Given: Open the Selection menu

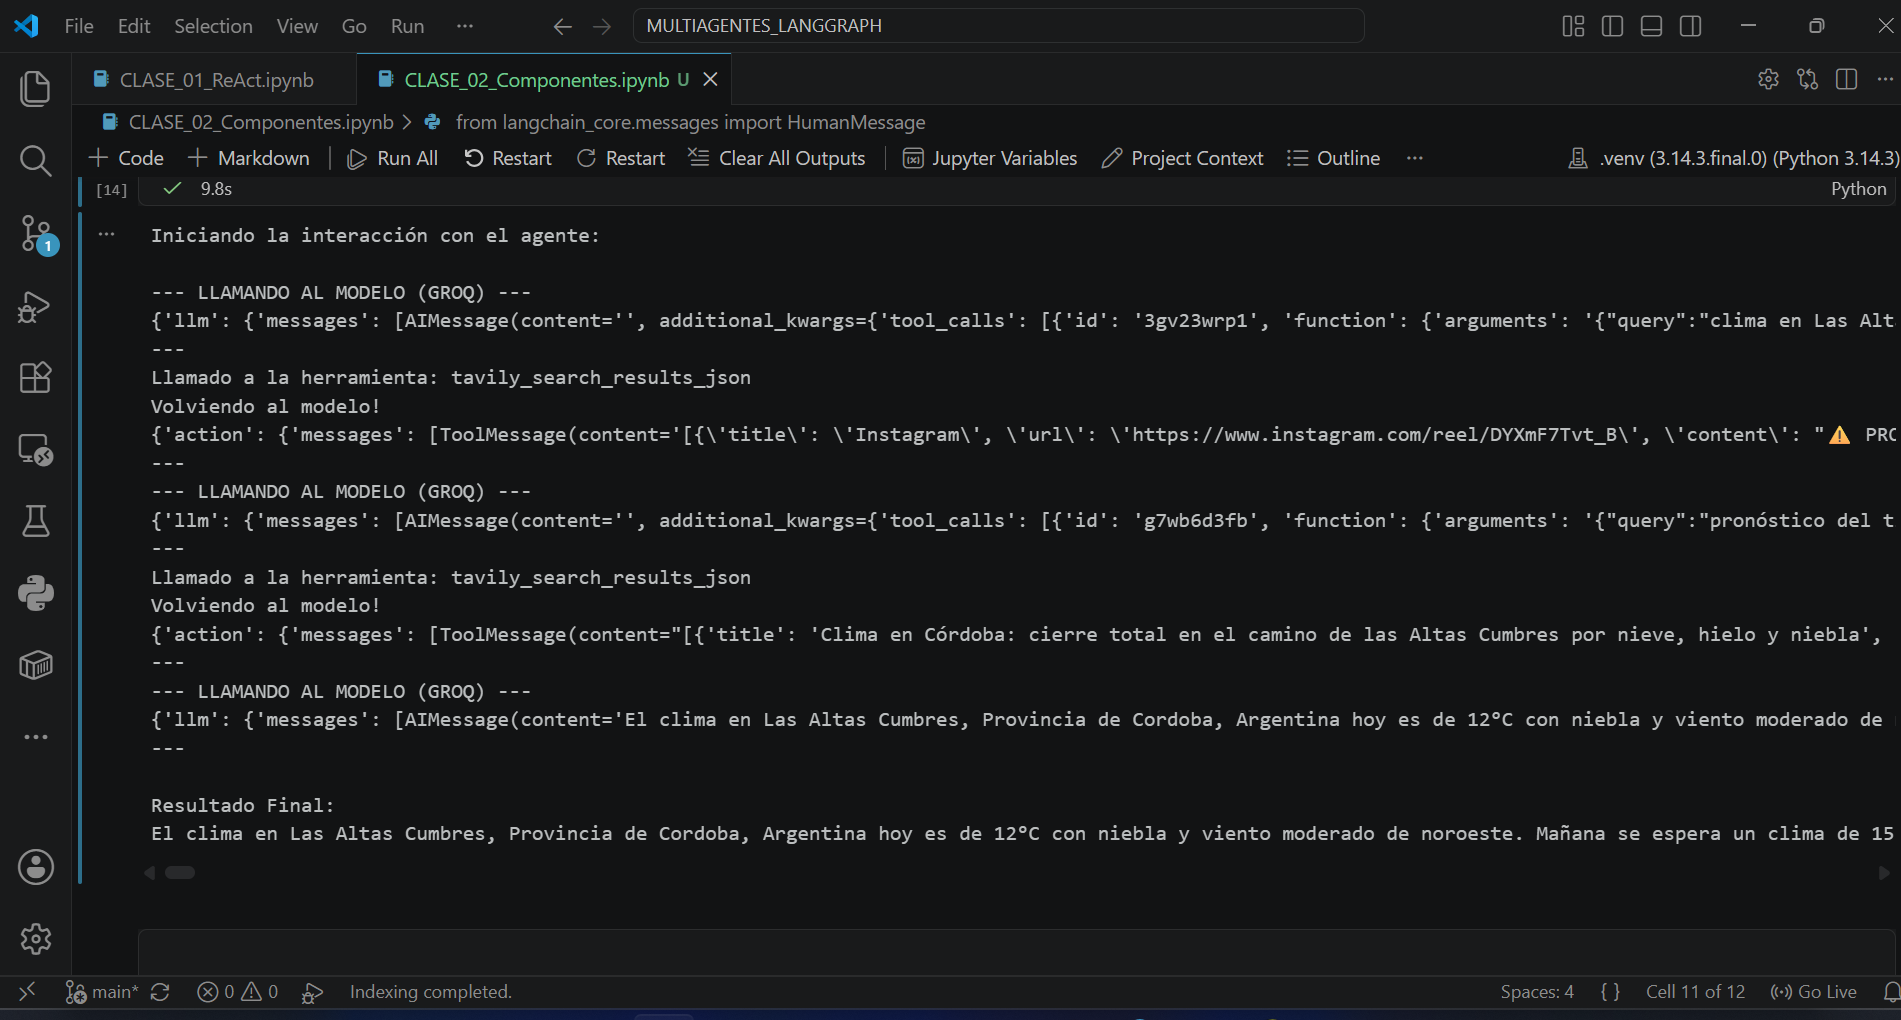Looking at the screenshot, I should click(213, 26).
